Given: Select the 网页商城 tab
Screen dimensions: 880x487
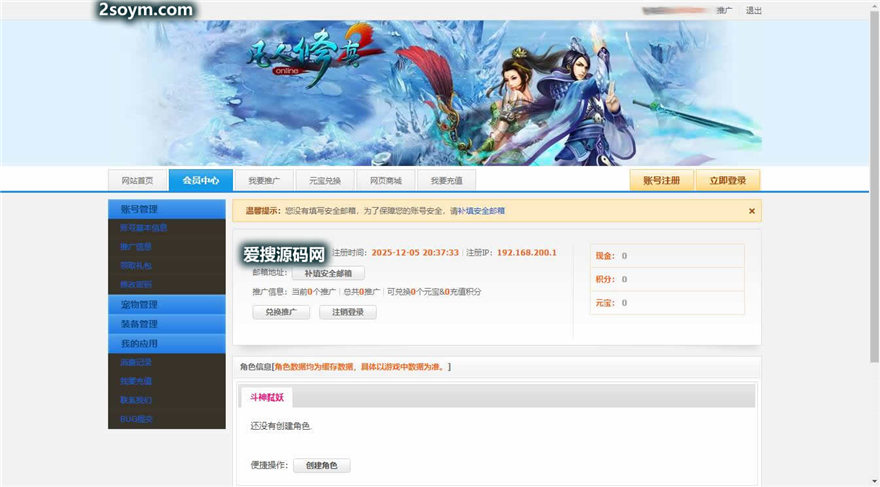Looking at the screenshot, I should [x=385, y=181].
